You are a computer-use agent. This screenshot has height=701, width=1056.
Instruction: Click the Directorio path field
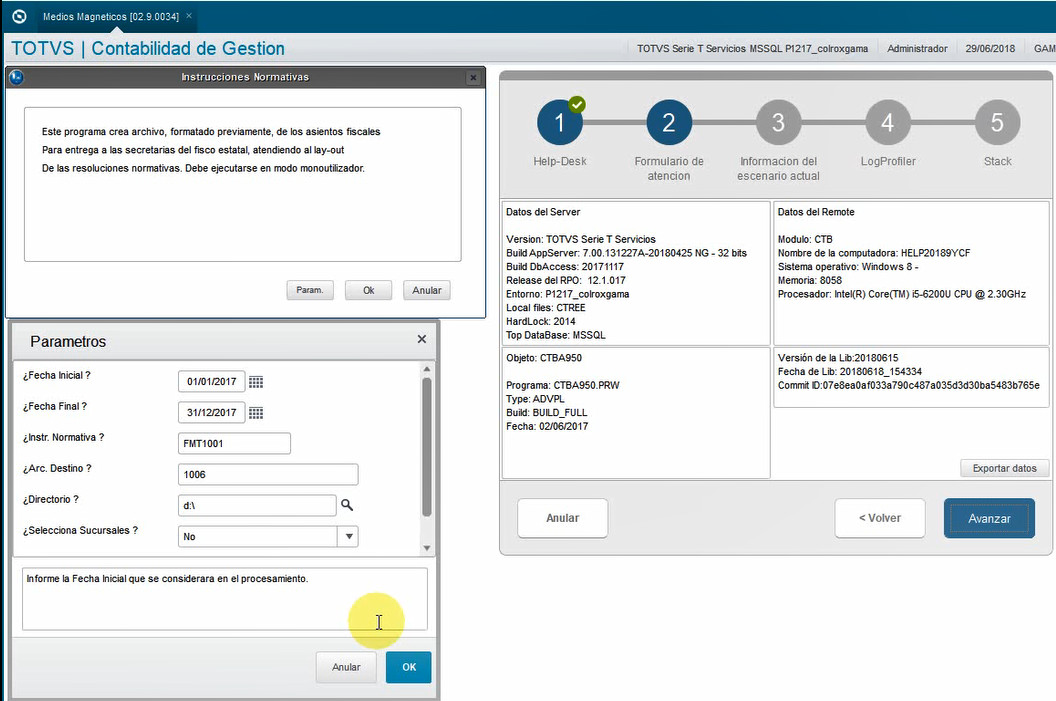(x=257, y=506)
